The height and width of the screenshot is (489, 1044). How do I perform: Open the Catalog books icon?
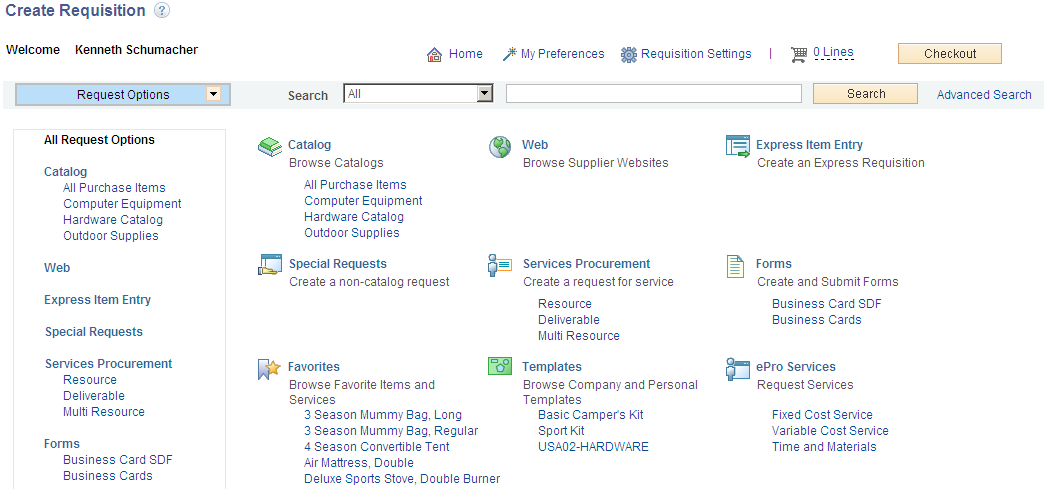coord(270,147)
